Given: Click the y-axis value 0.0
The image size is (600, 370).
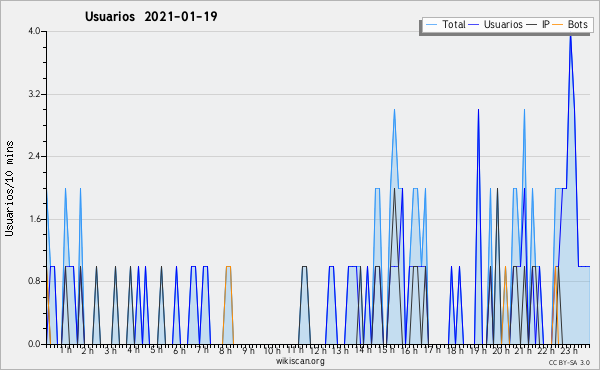Looking at the screenshot, I should 34,344.
